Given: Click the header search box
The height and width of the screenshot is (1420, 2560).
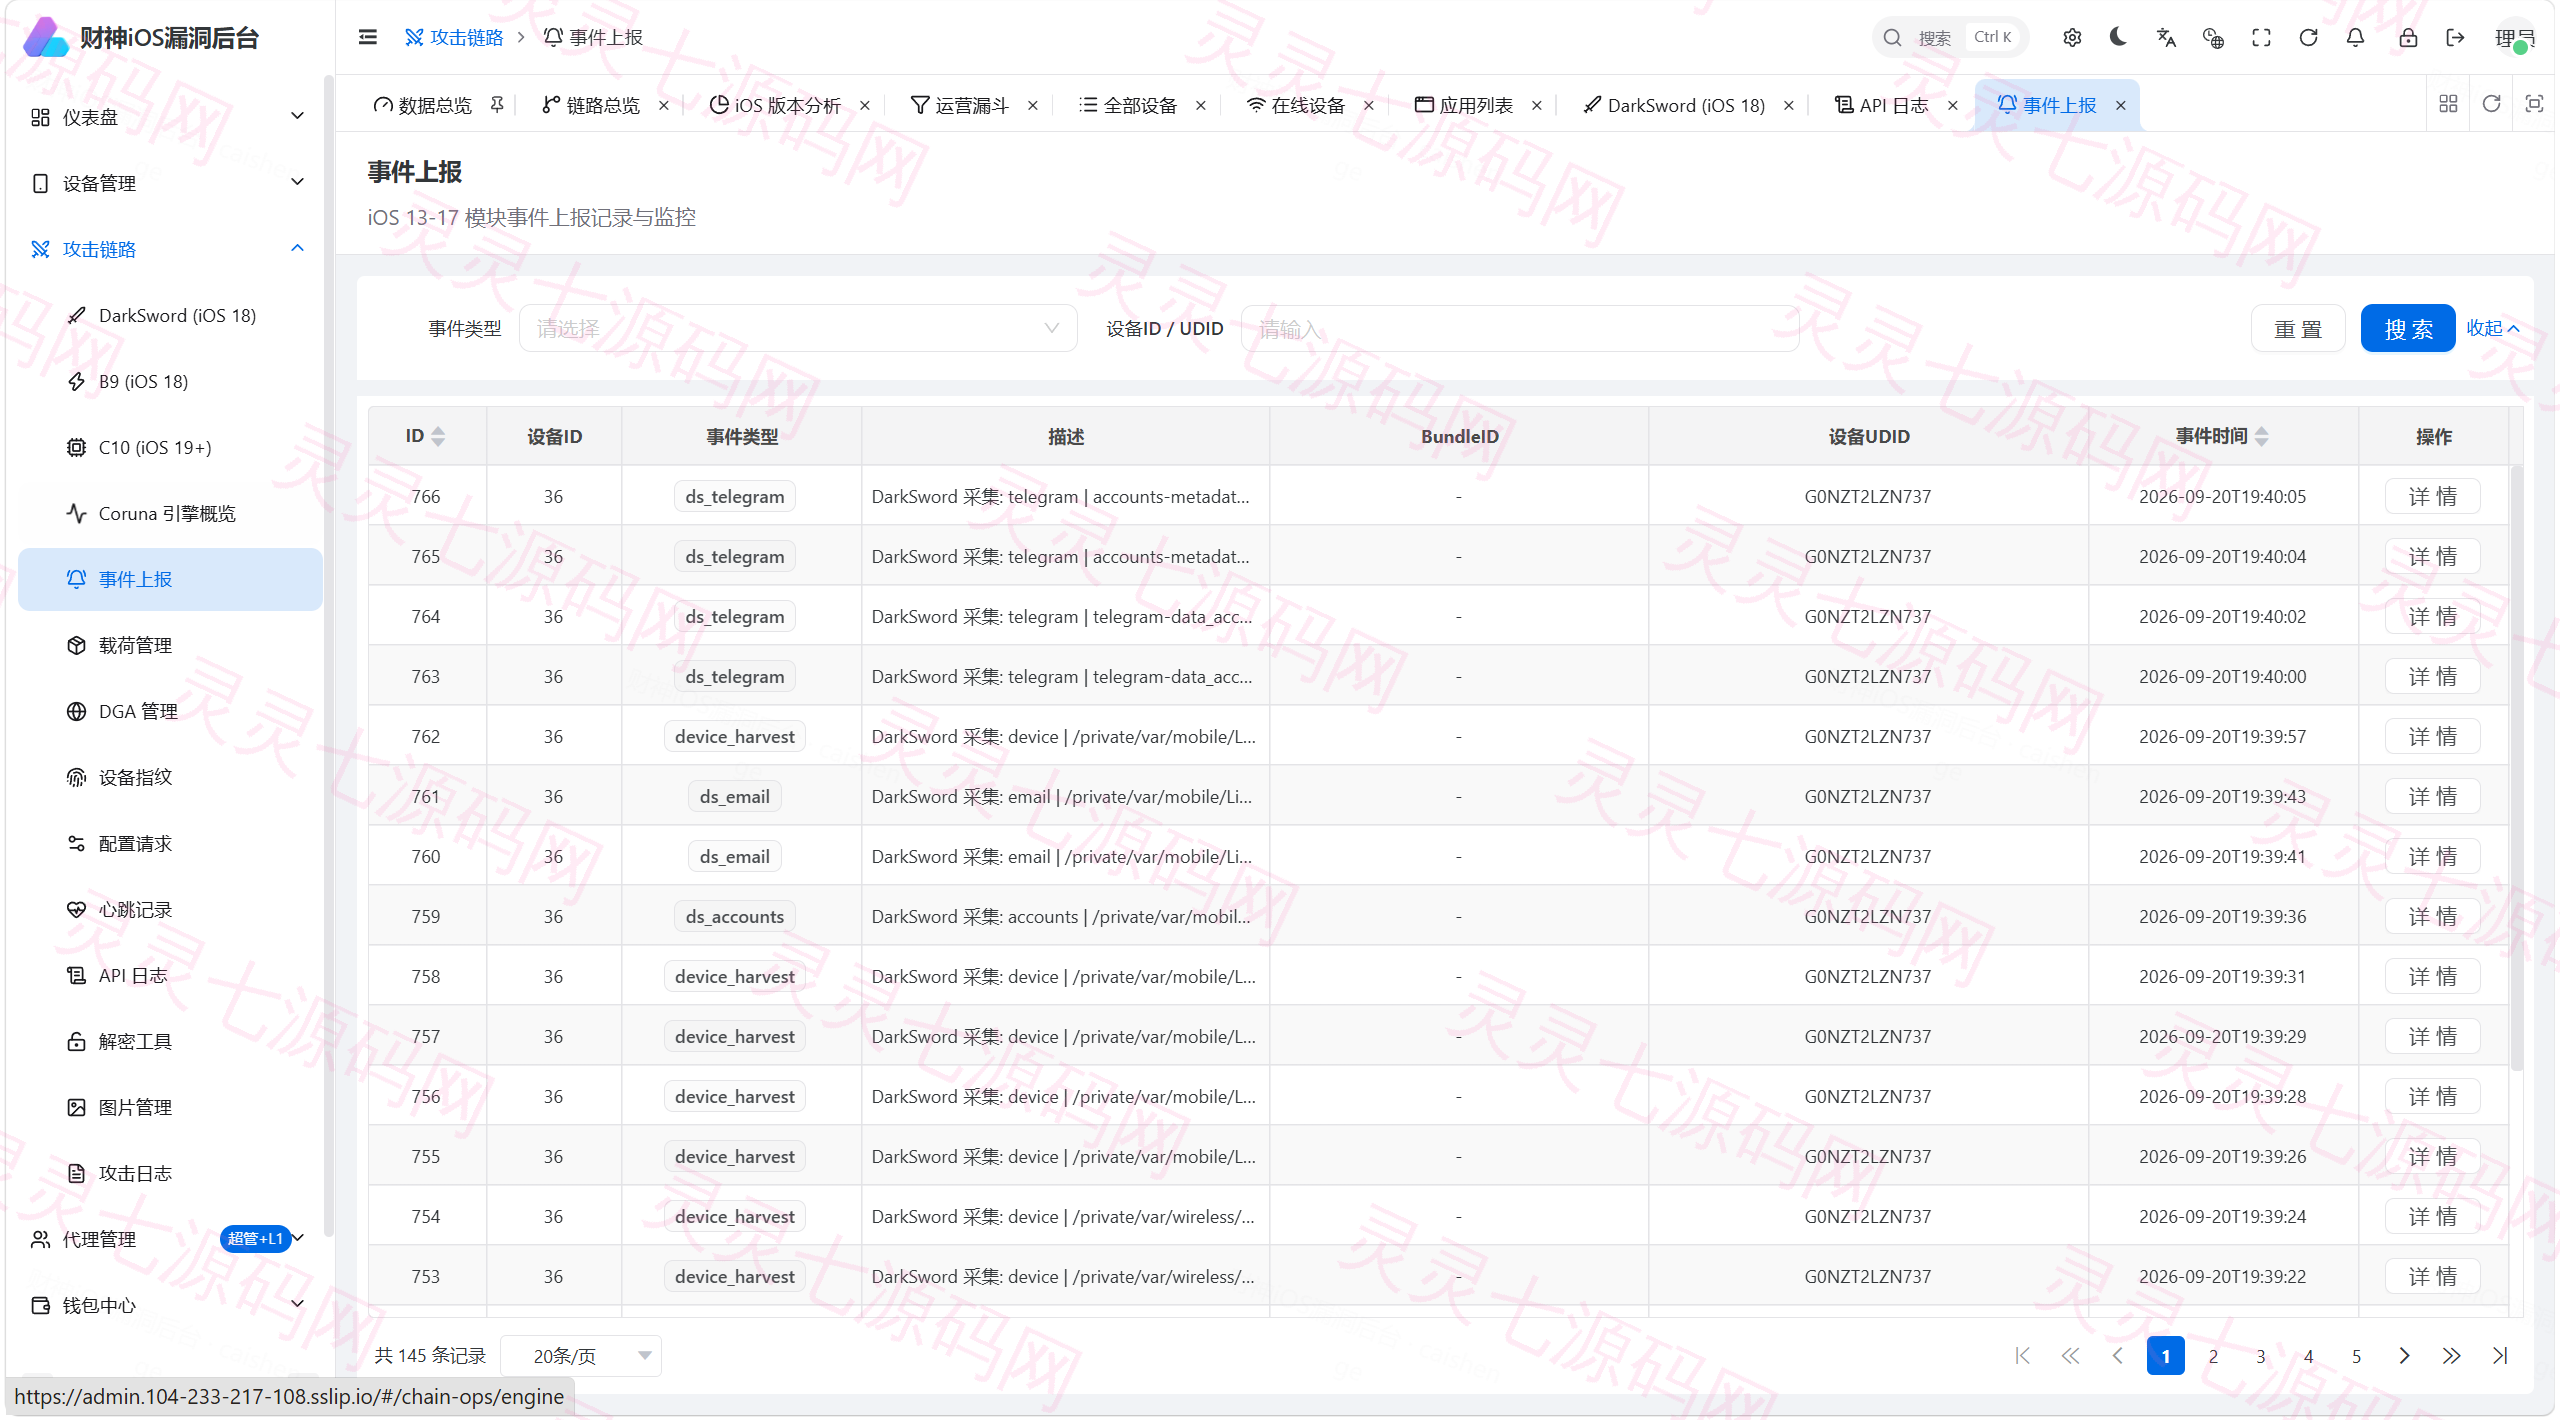Looking at the screenshot, I should (x=1950, y=38).
